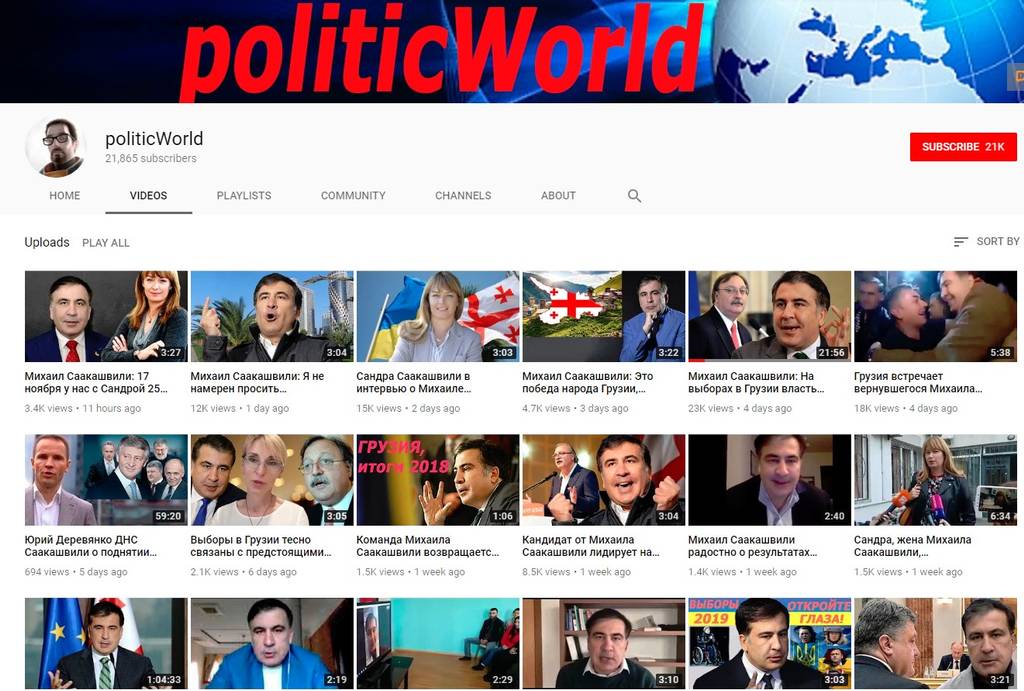Click '18K views • 4 days ago' text
Screen dimensions: 1024x691
pos(906,408)
